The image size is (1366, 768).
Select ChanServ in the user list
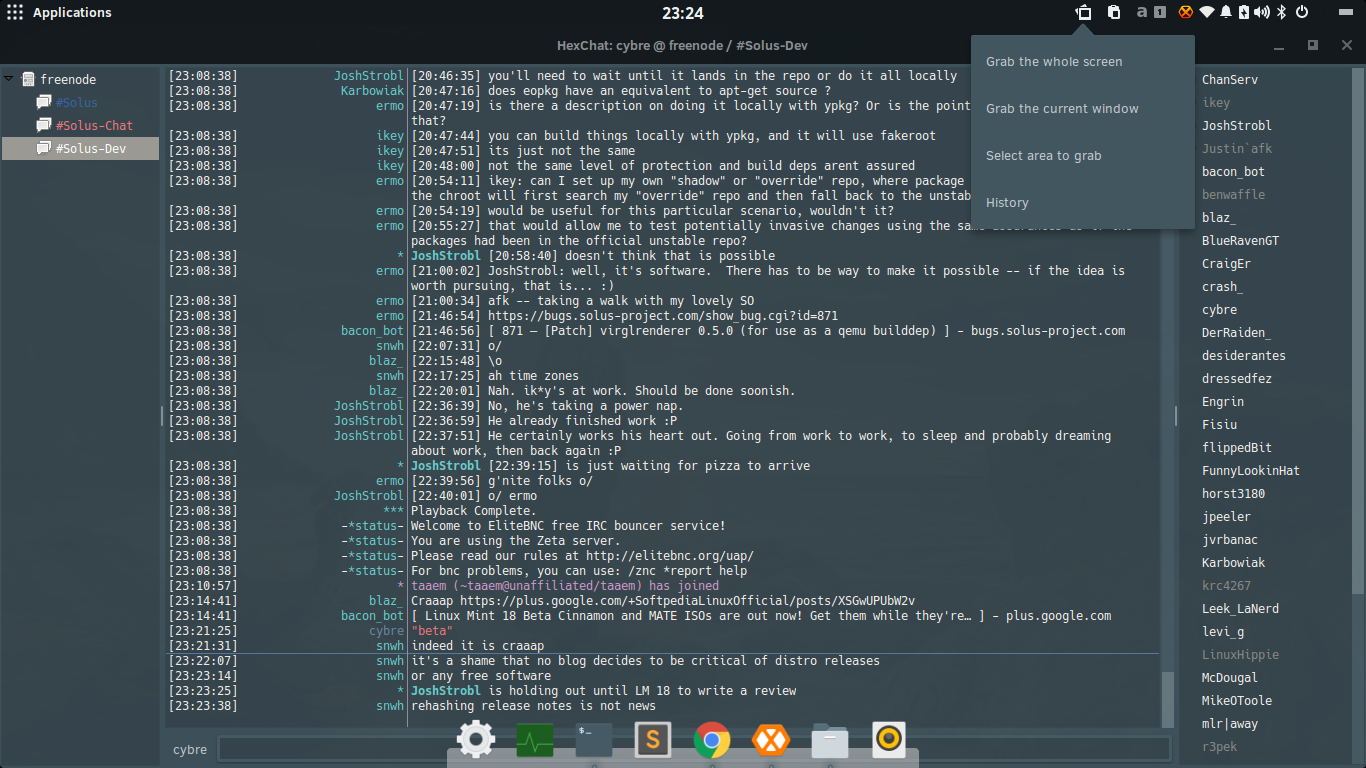click(1230, 79)
